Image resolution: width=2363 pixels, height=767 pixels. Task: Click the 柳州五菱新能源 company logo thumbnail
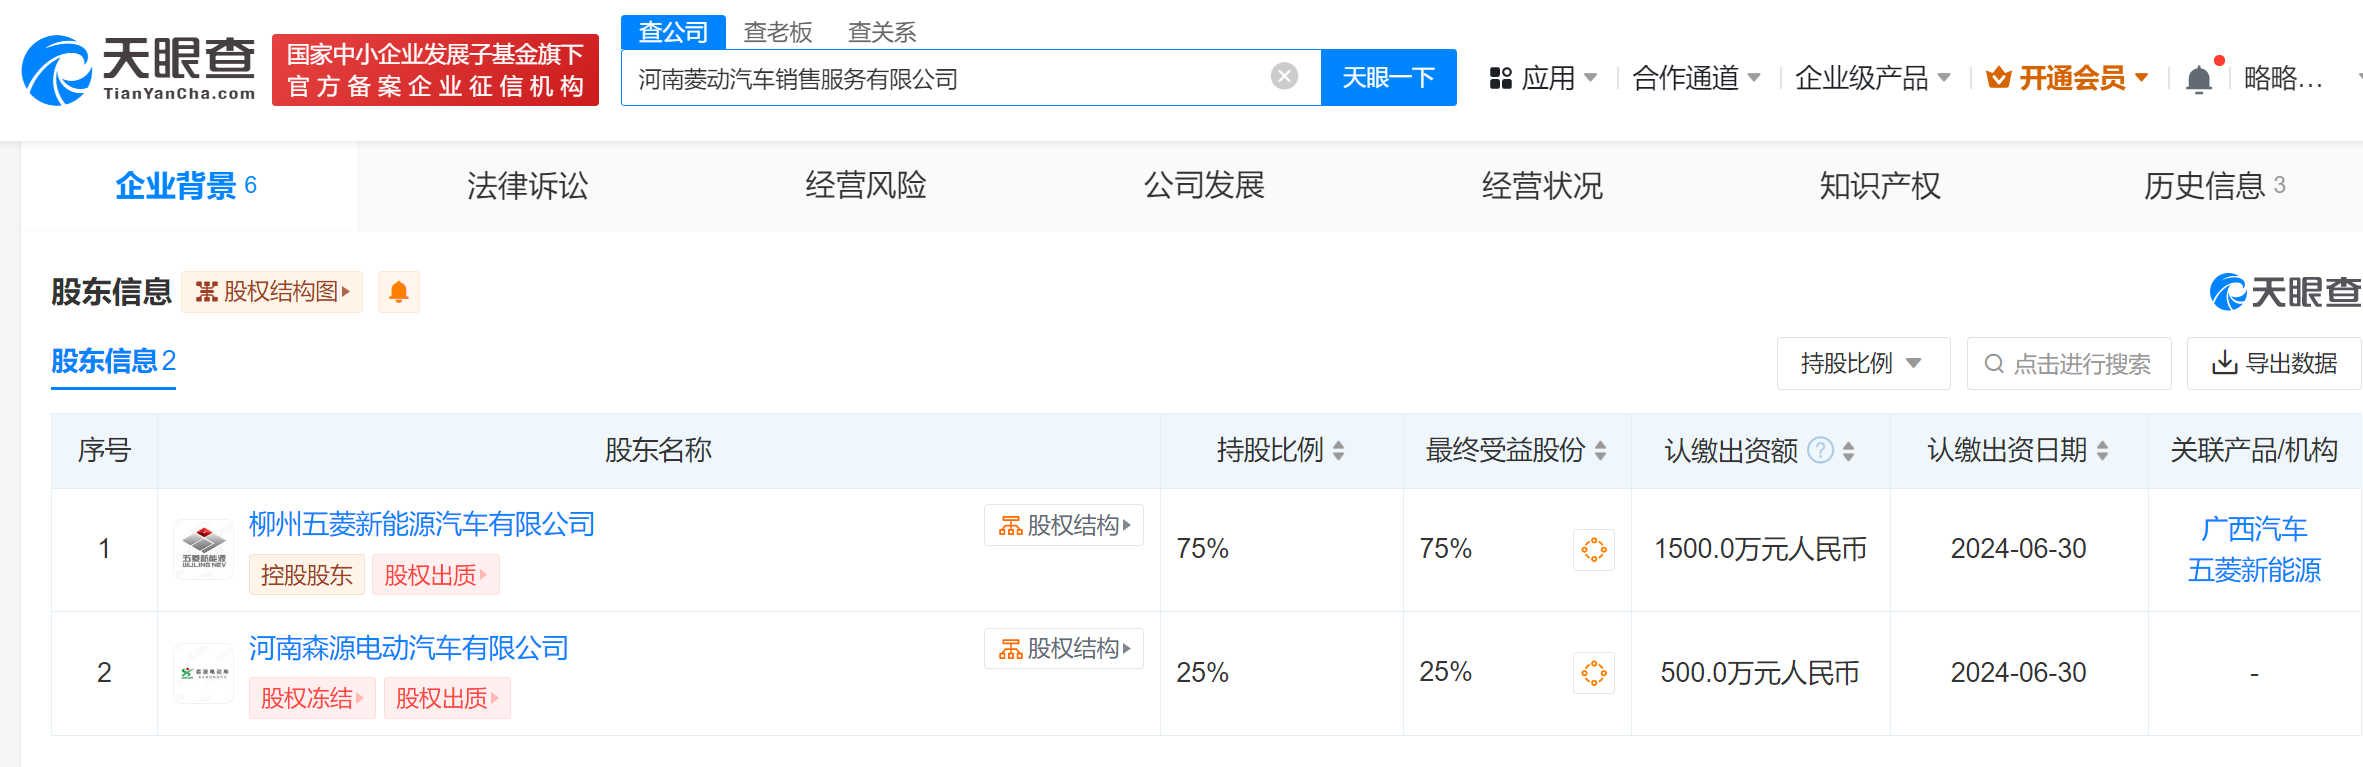(x=204, y=549)
